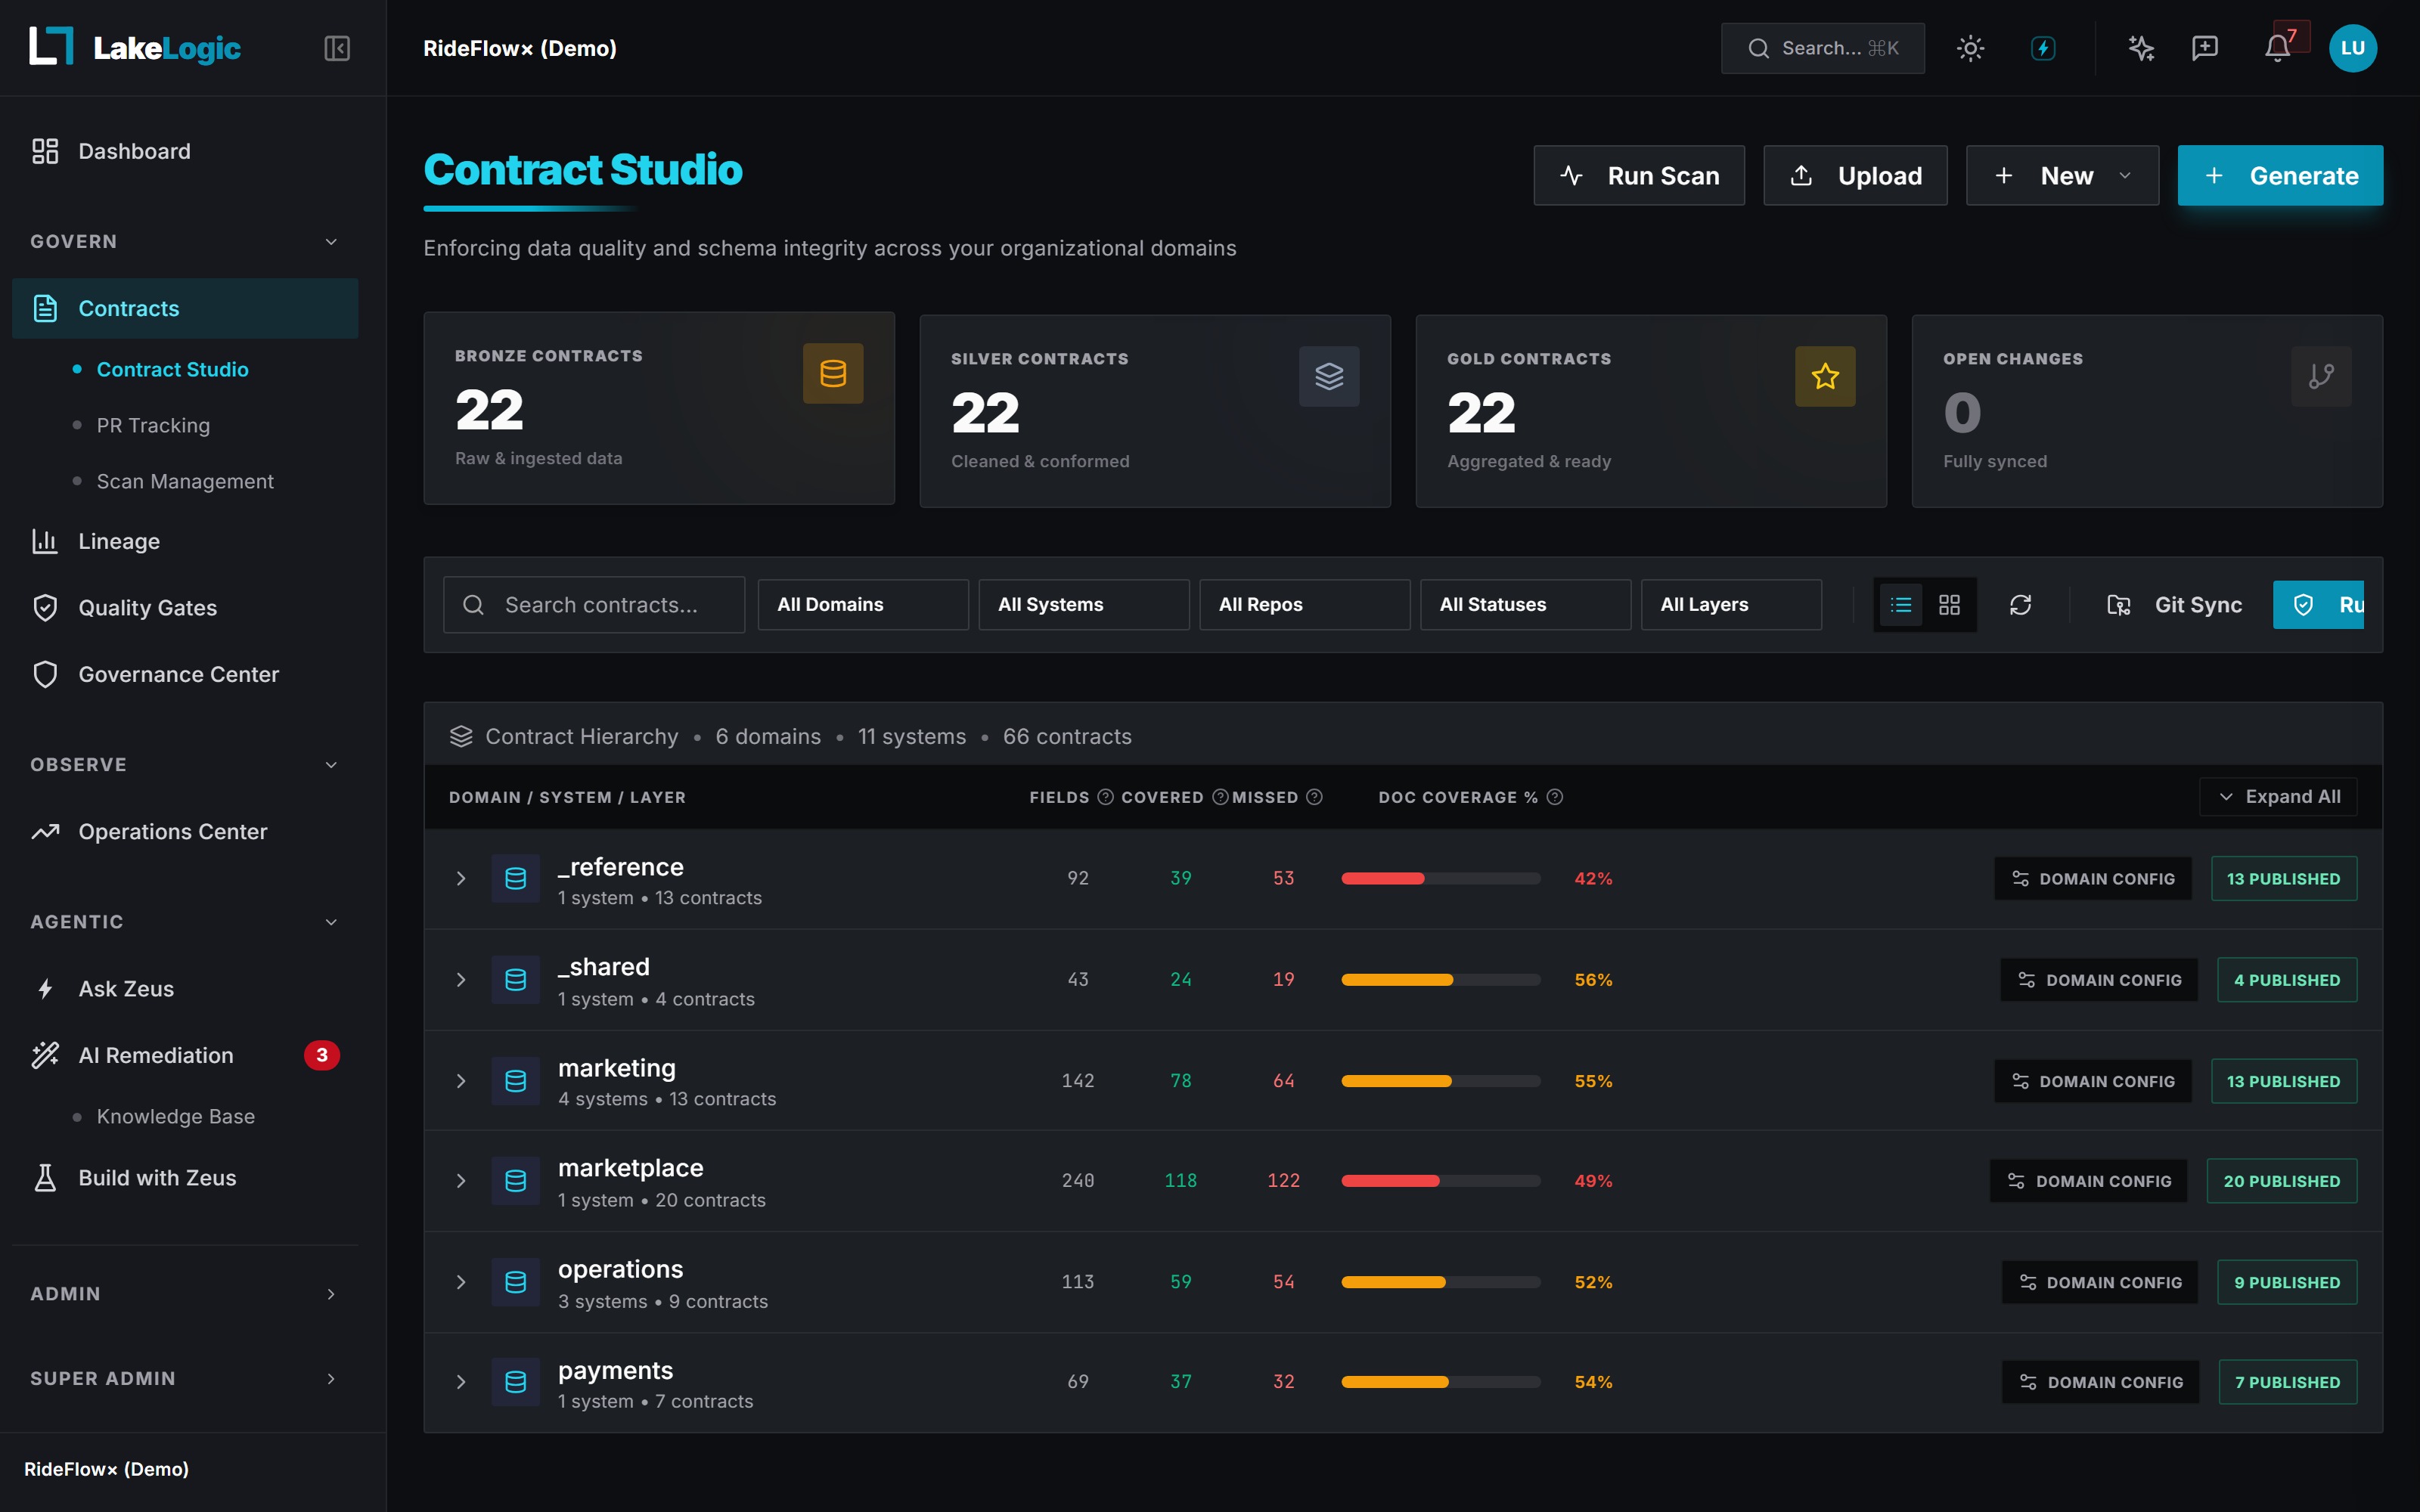
Task: Click 20 PUBLISHED badge for marketplace
Action: point(2282,1181)
